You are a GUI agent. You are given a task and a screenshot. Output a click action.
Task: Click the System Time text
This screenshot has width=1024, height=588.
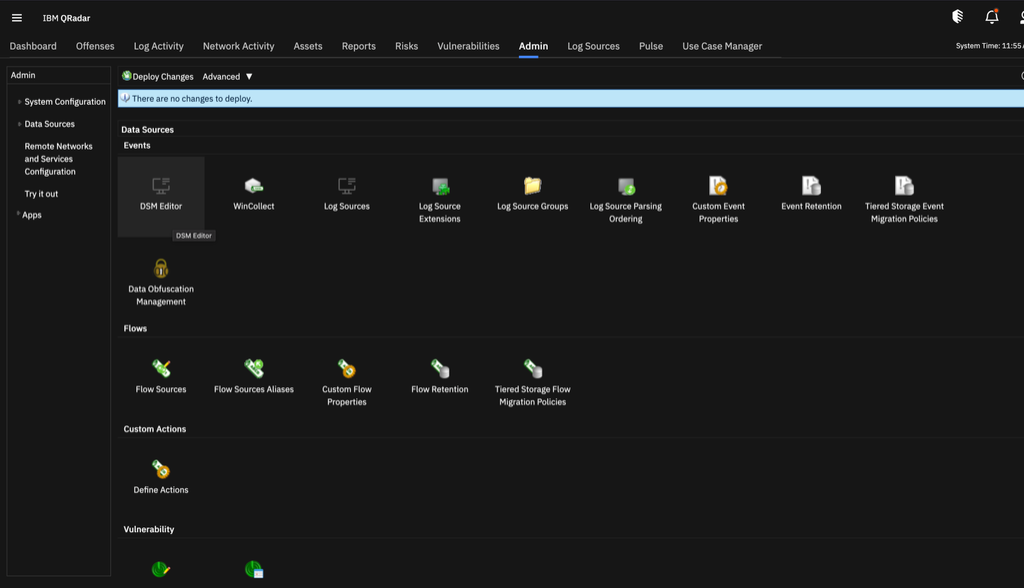coord(989,46)
